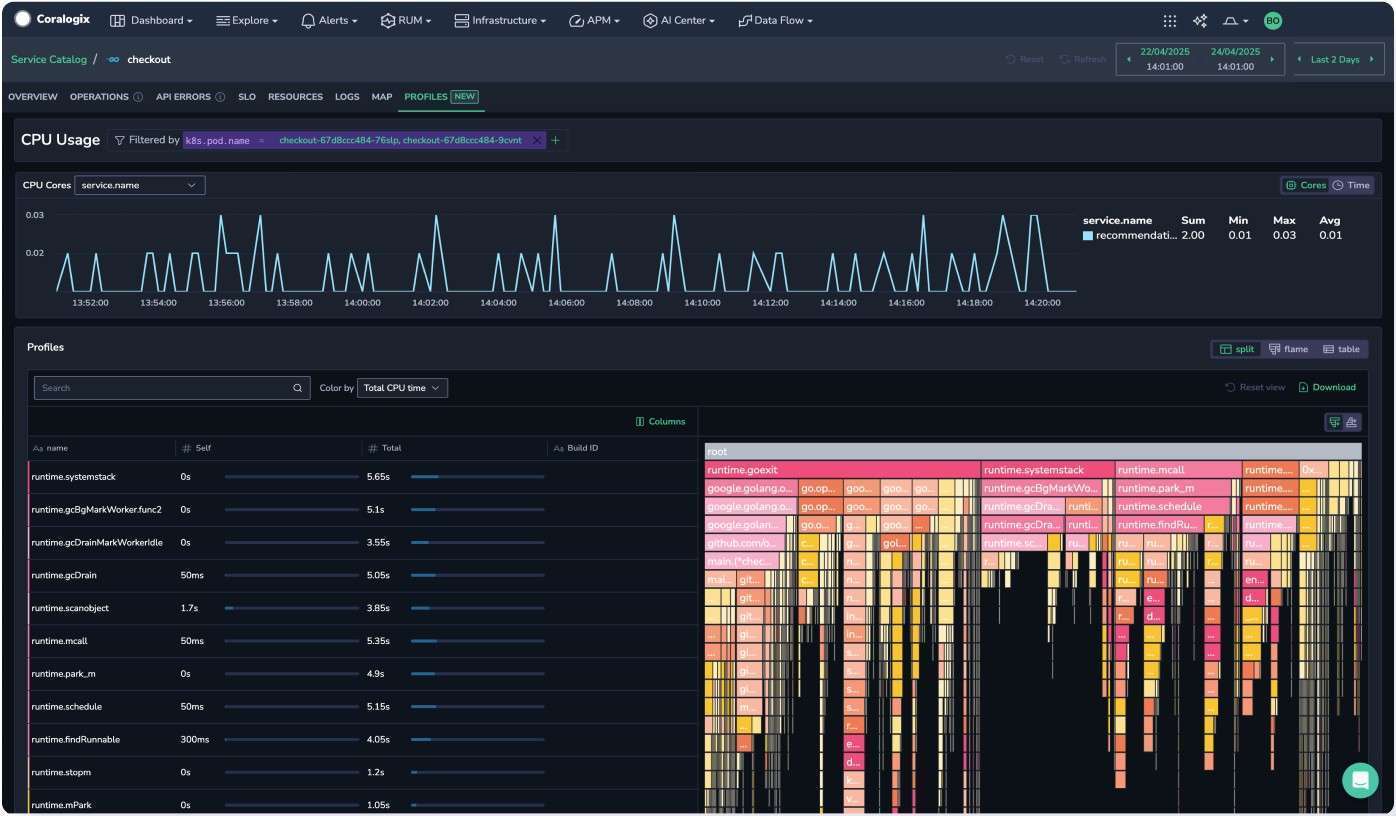The width and height of the screenshot is (1396, 816).
Task: Switch to the LOGS tab
Action: [347, 96]
